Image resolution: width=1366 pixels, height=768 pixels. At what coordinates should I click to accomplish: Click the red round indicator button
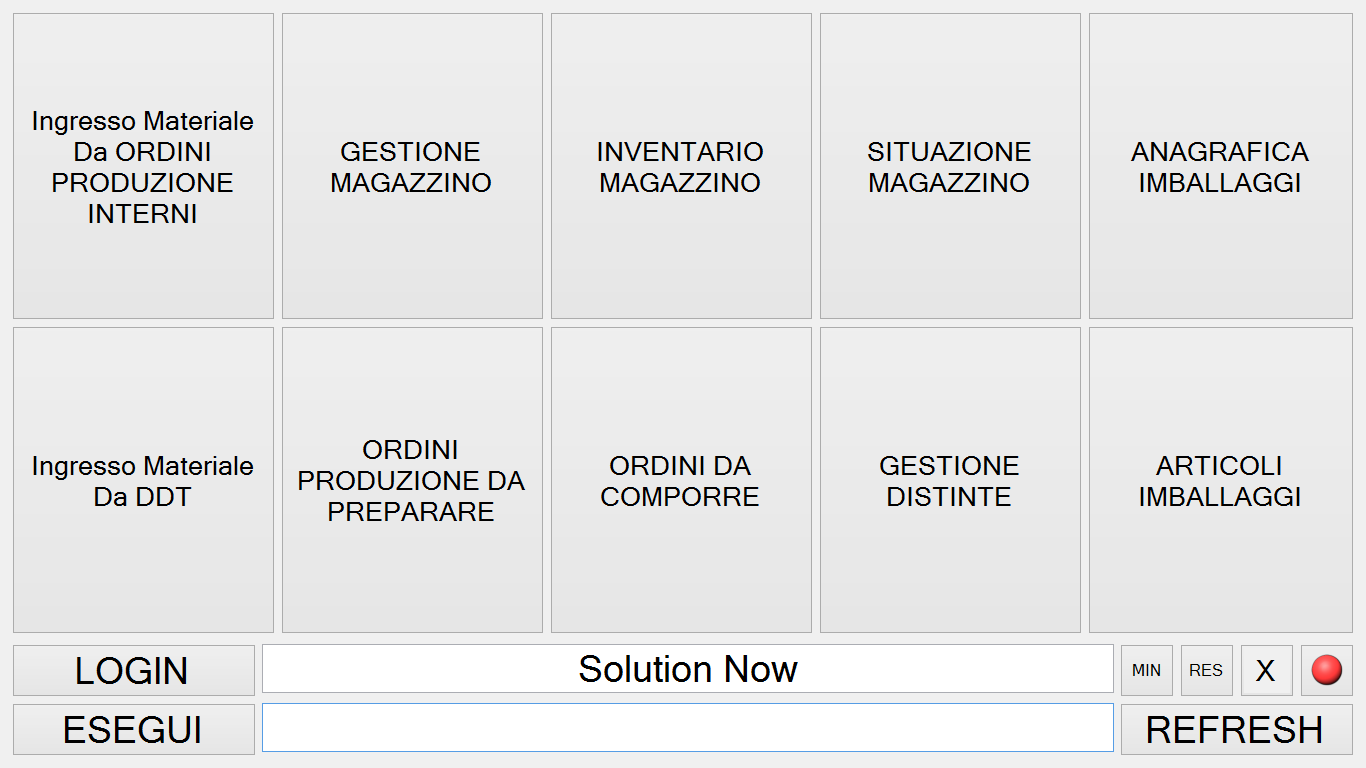pyautogui.click(x=1326, y=670)
